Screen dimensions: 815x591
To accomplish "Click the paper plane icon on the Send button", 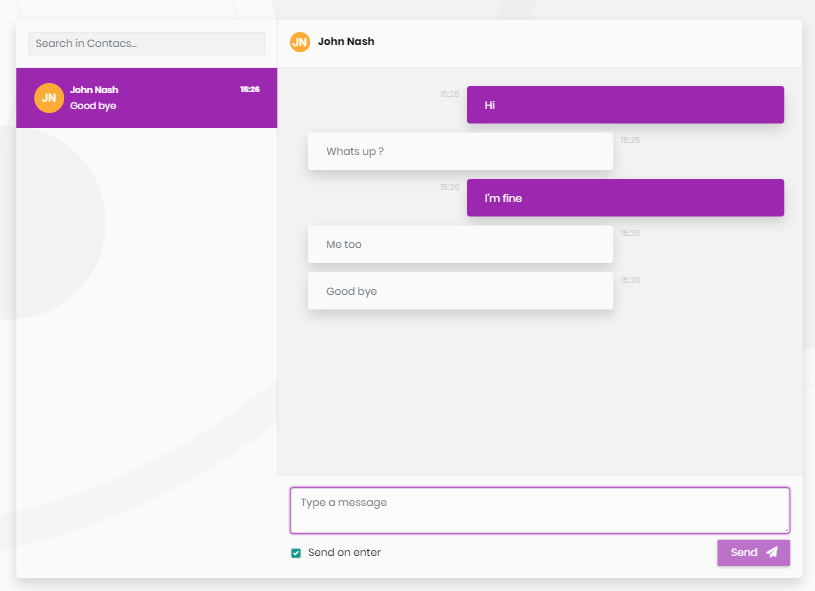I will (x=772, y=552).
